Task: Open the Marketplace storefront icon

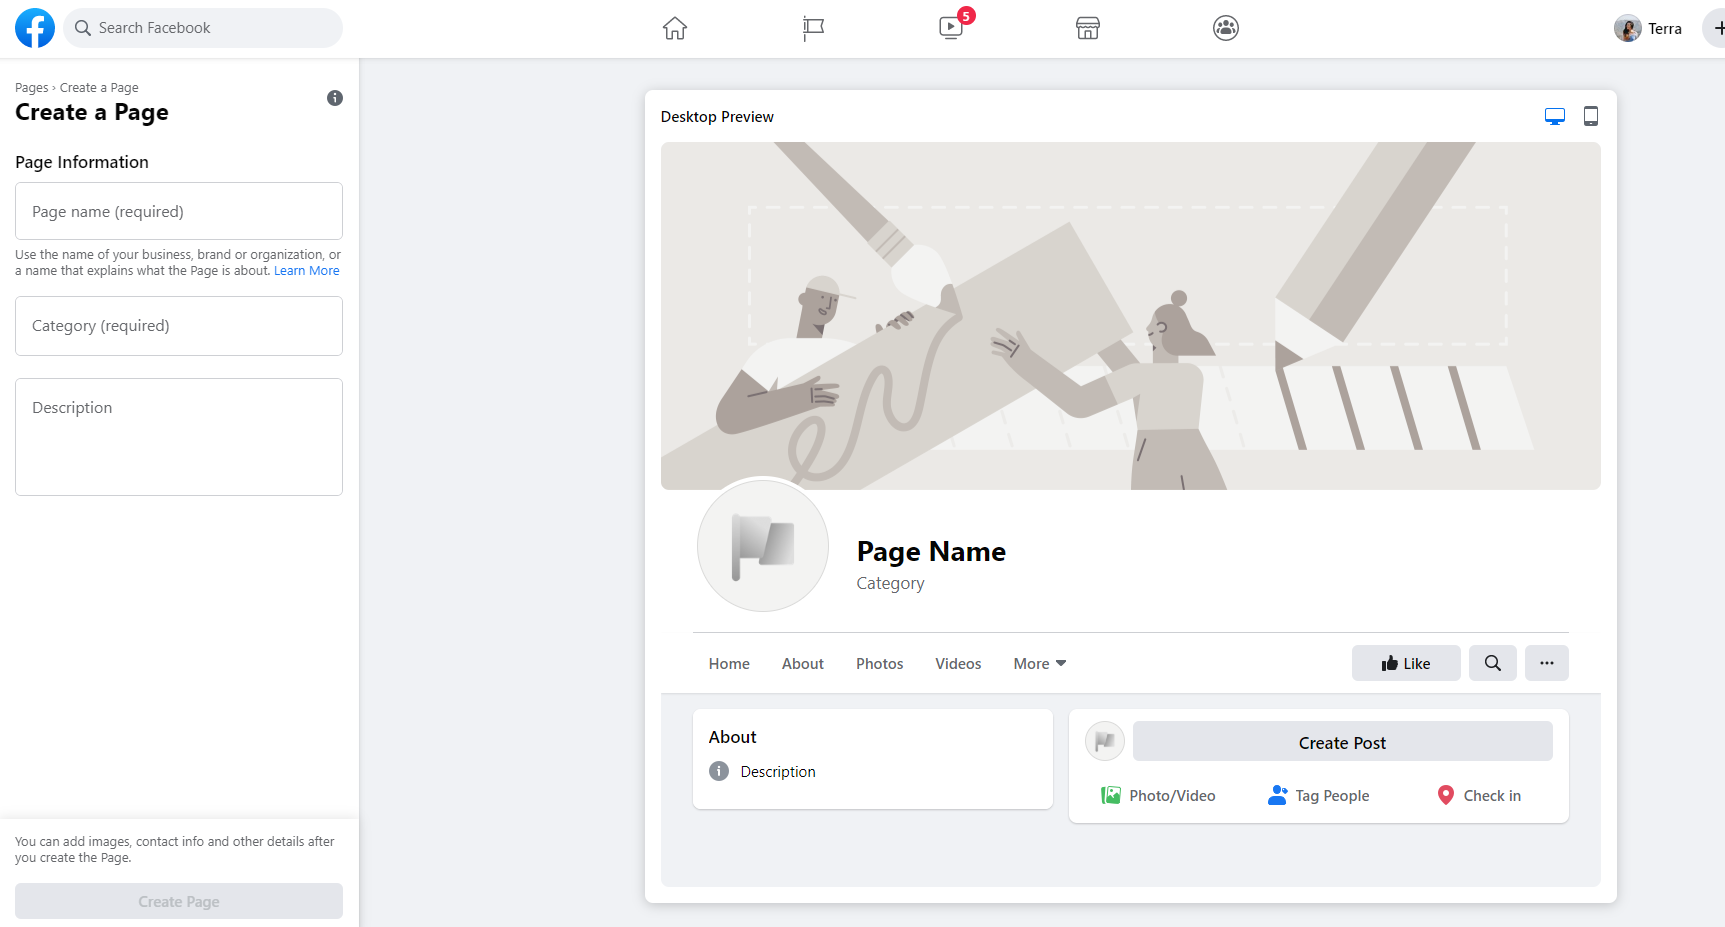Action: coord(1088,28)
